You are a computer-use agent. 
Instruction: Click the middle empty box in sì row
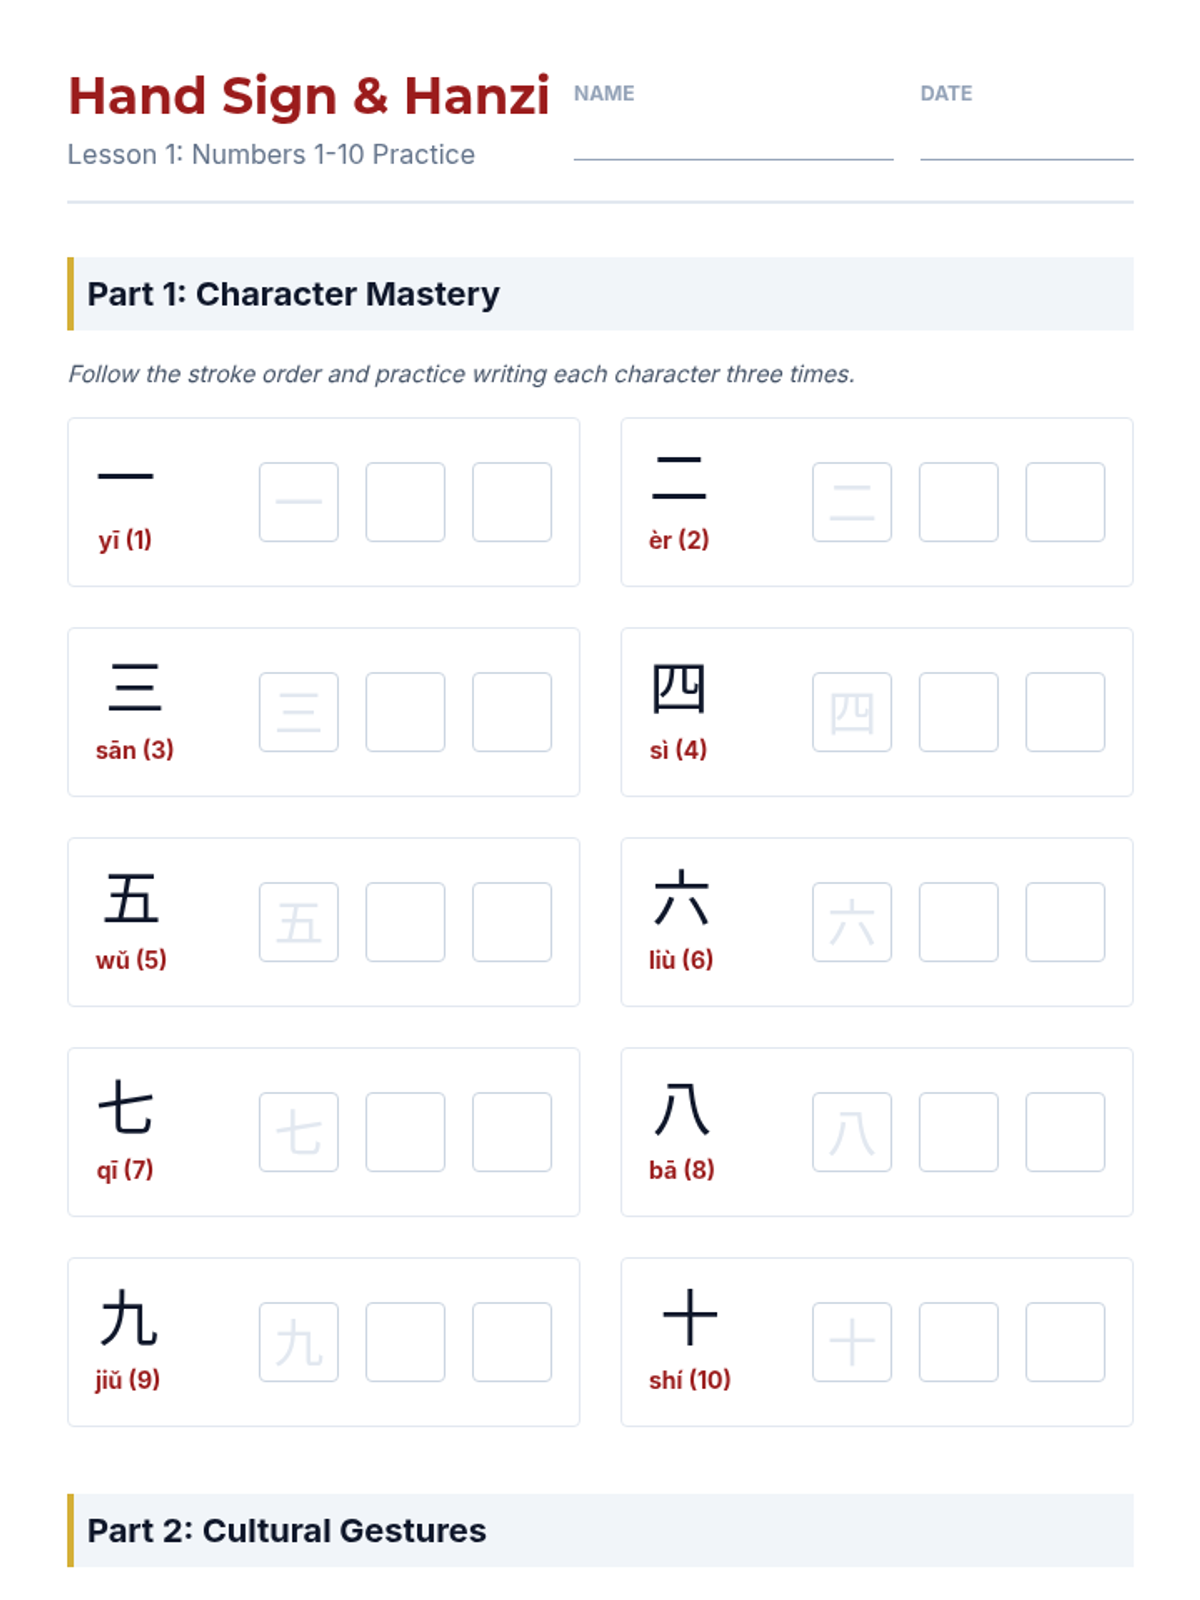point(958,712)
